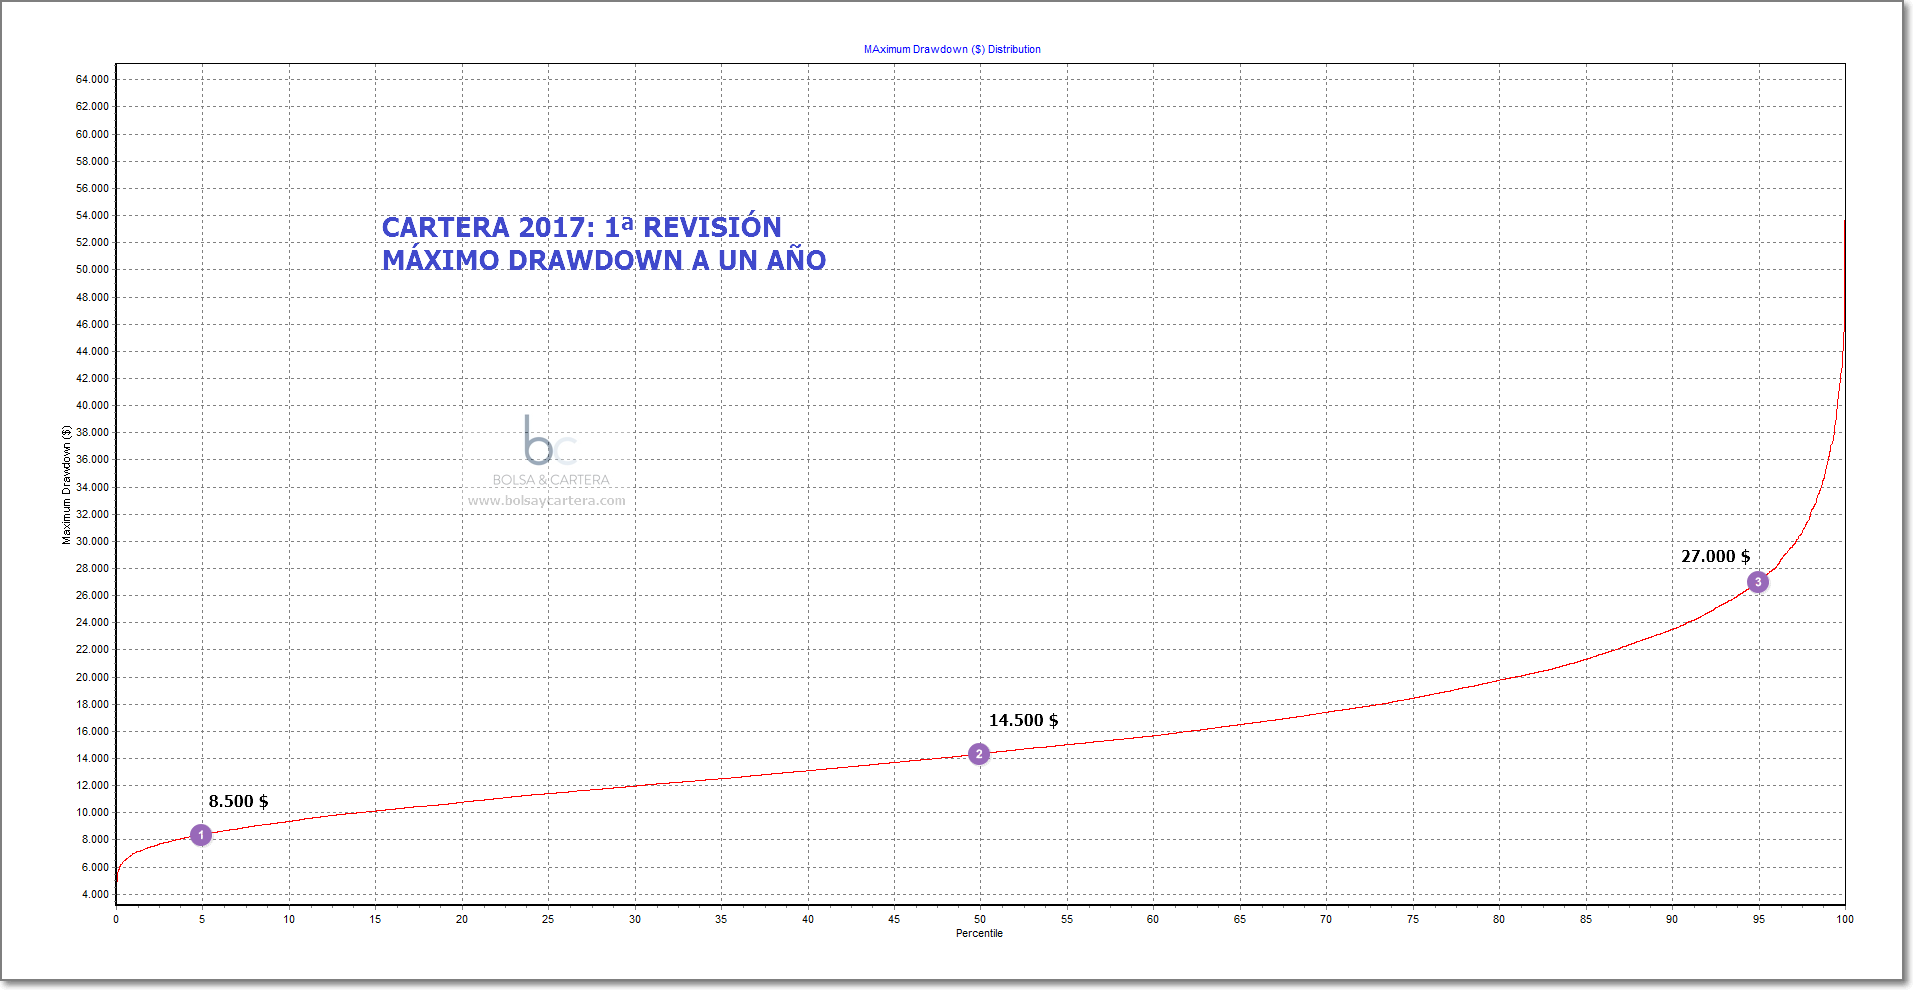
Task: Click y-axis tick label '46.000'
Action: [92, 324]
